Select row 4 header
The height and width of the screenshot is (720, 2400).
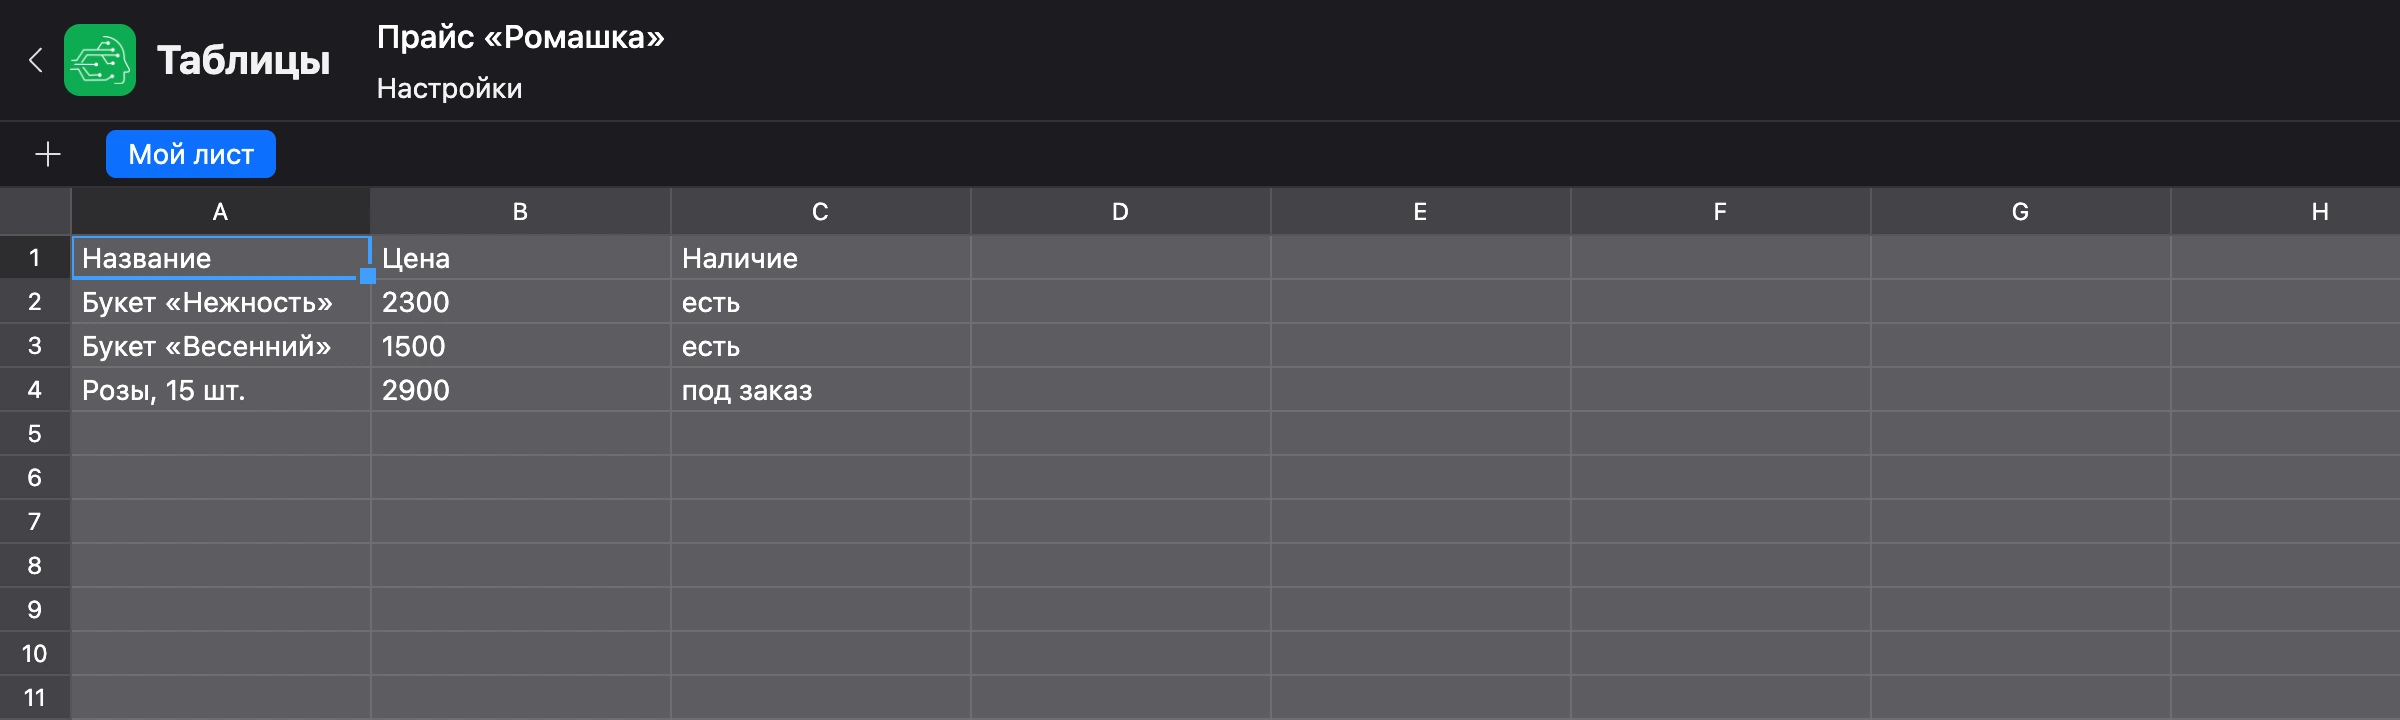(35, 390)
